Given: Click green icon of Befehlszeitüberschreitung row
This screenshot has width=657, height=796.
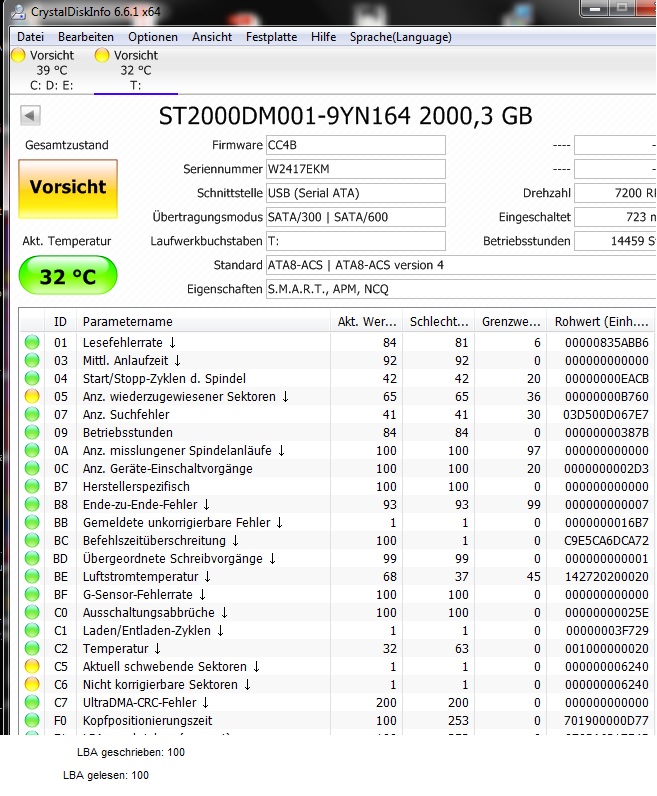Looking at the screenshot, I should [x=32, y=541].
